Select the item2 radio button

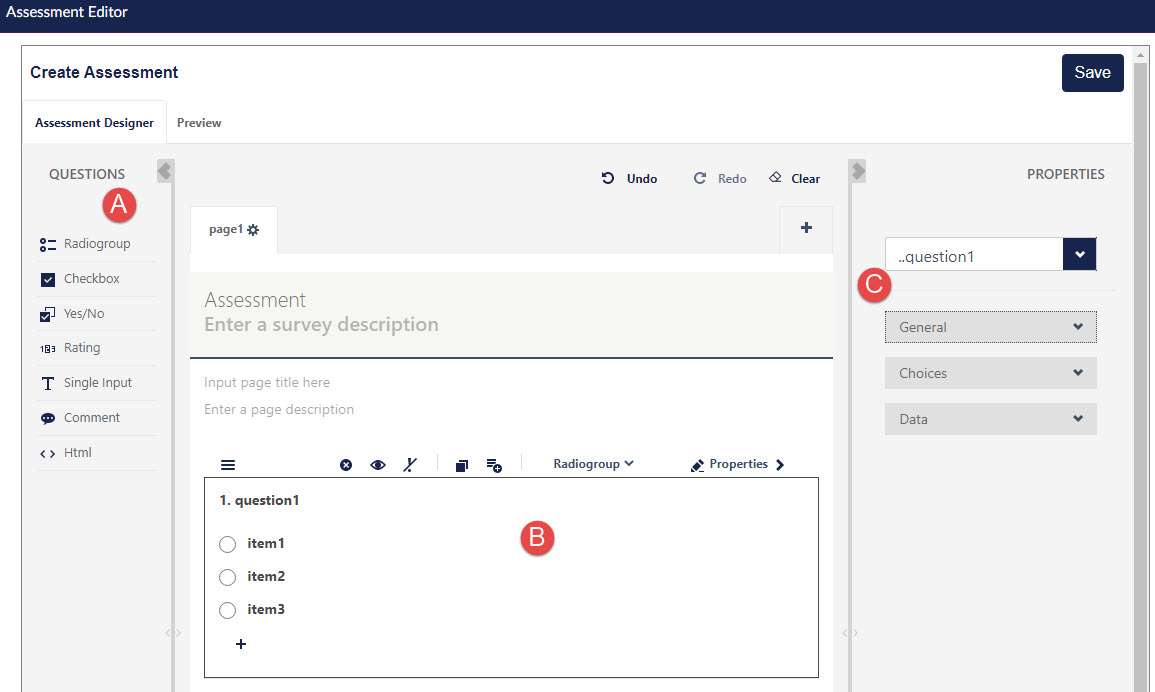[x=227, y=577]
